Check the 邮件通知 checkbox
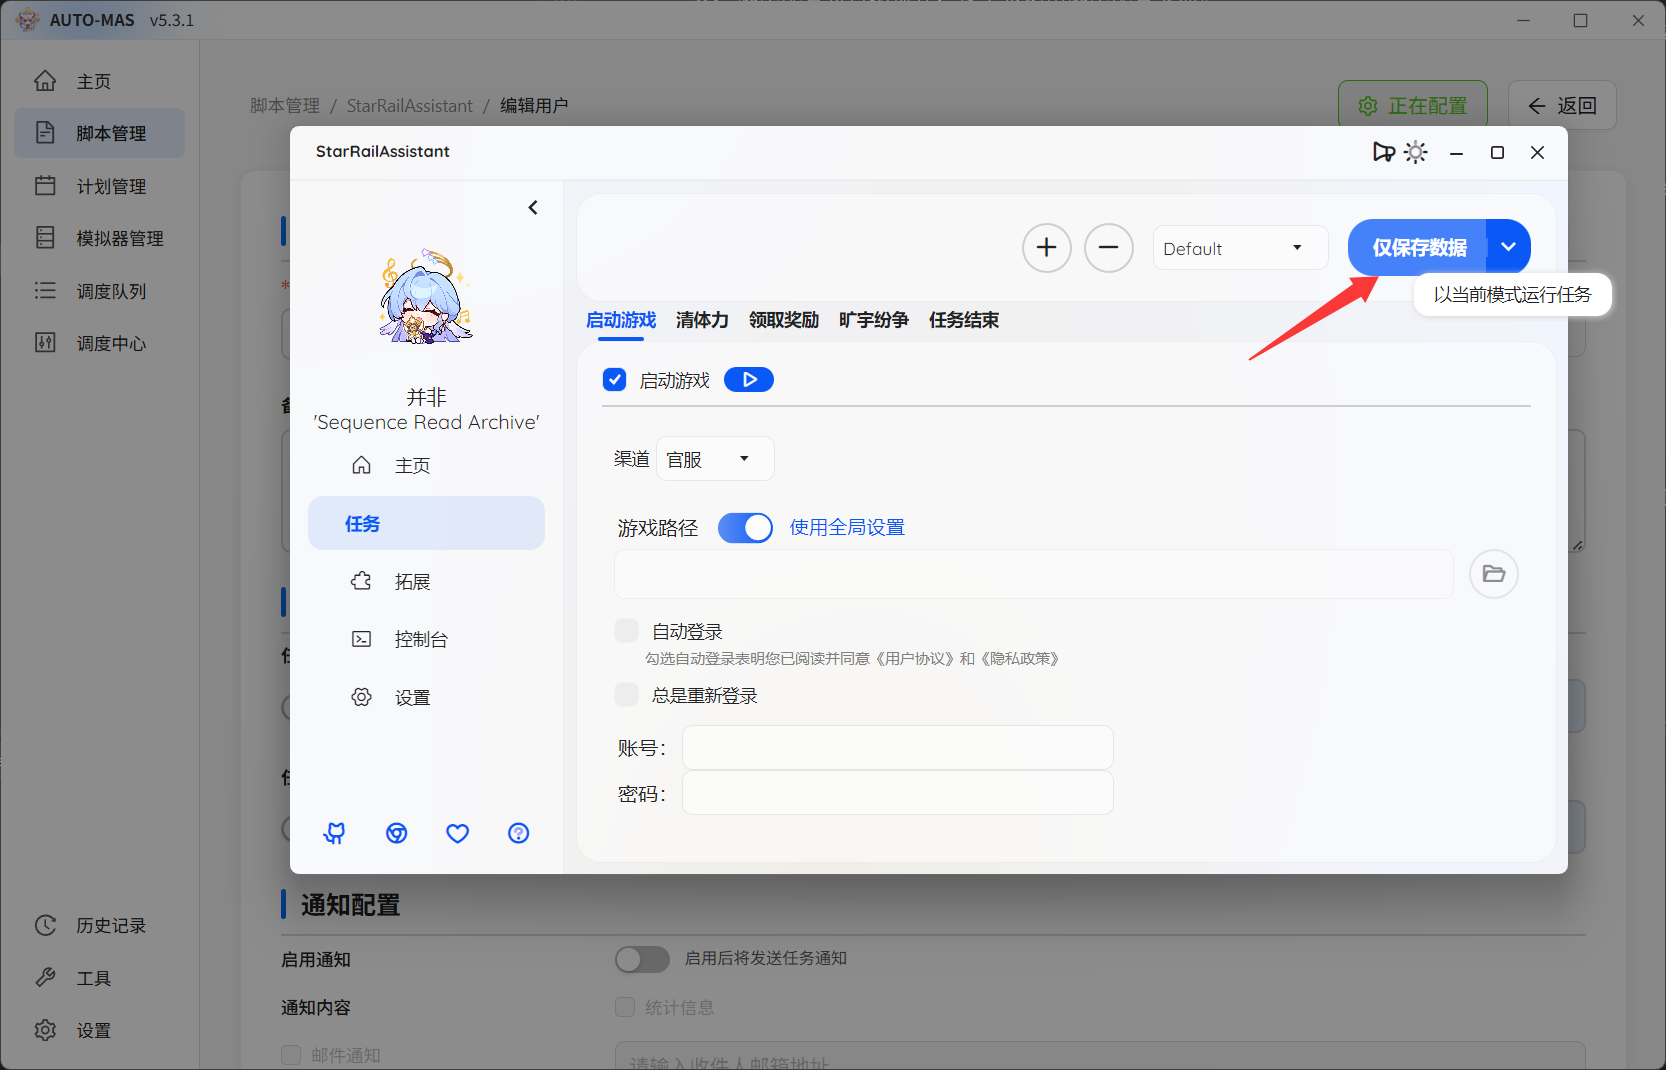Screen dimensions: 1666x1070 [x=291, y=1055]
